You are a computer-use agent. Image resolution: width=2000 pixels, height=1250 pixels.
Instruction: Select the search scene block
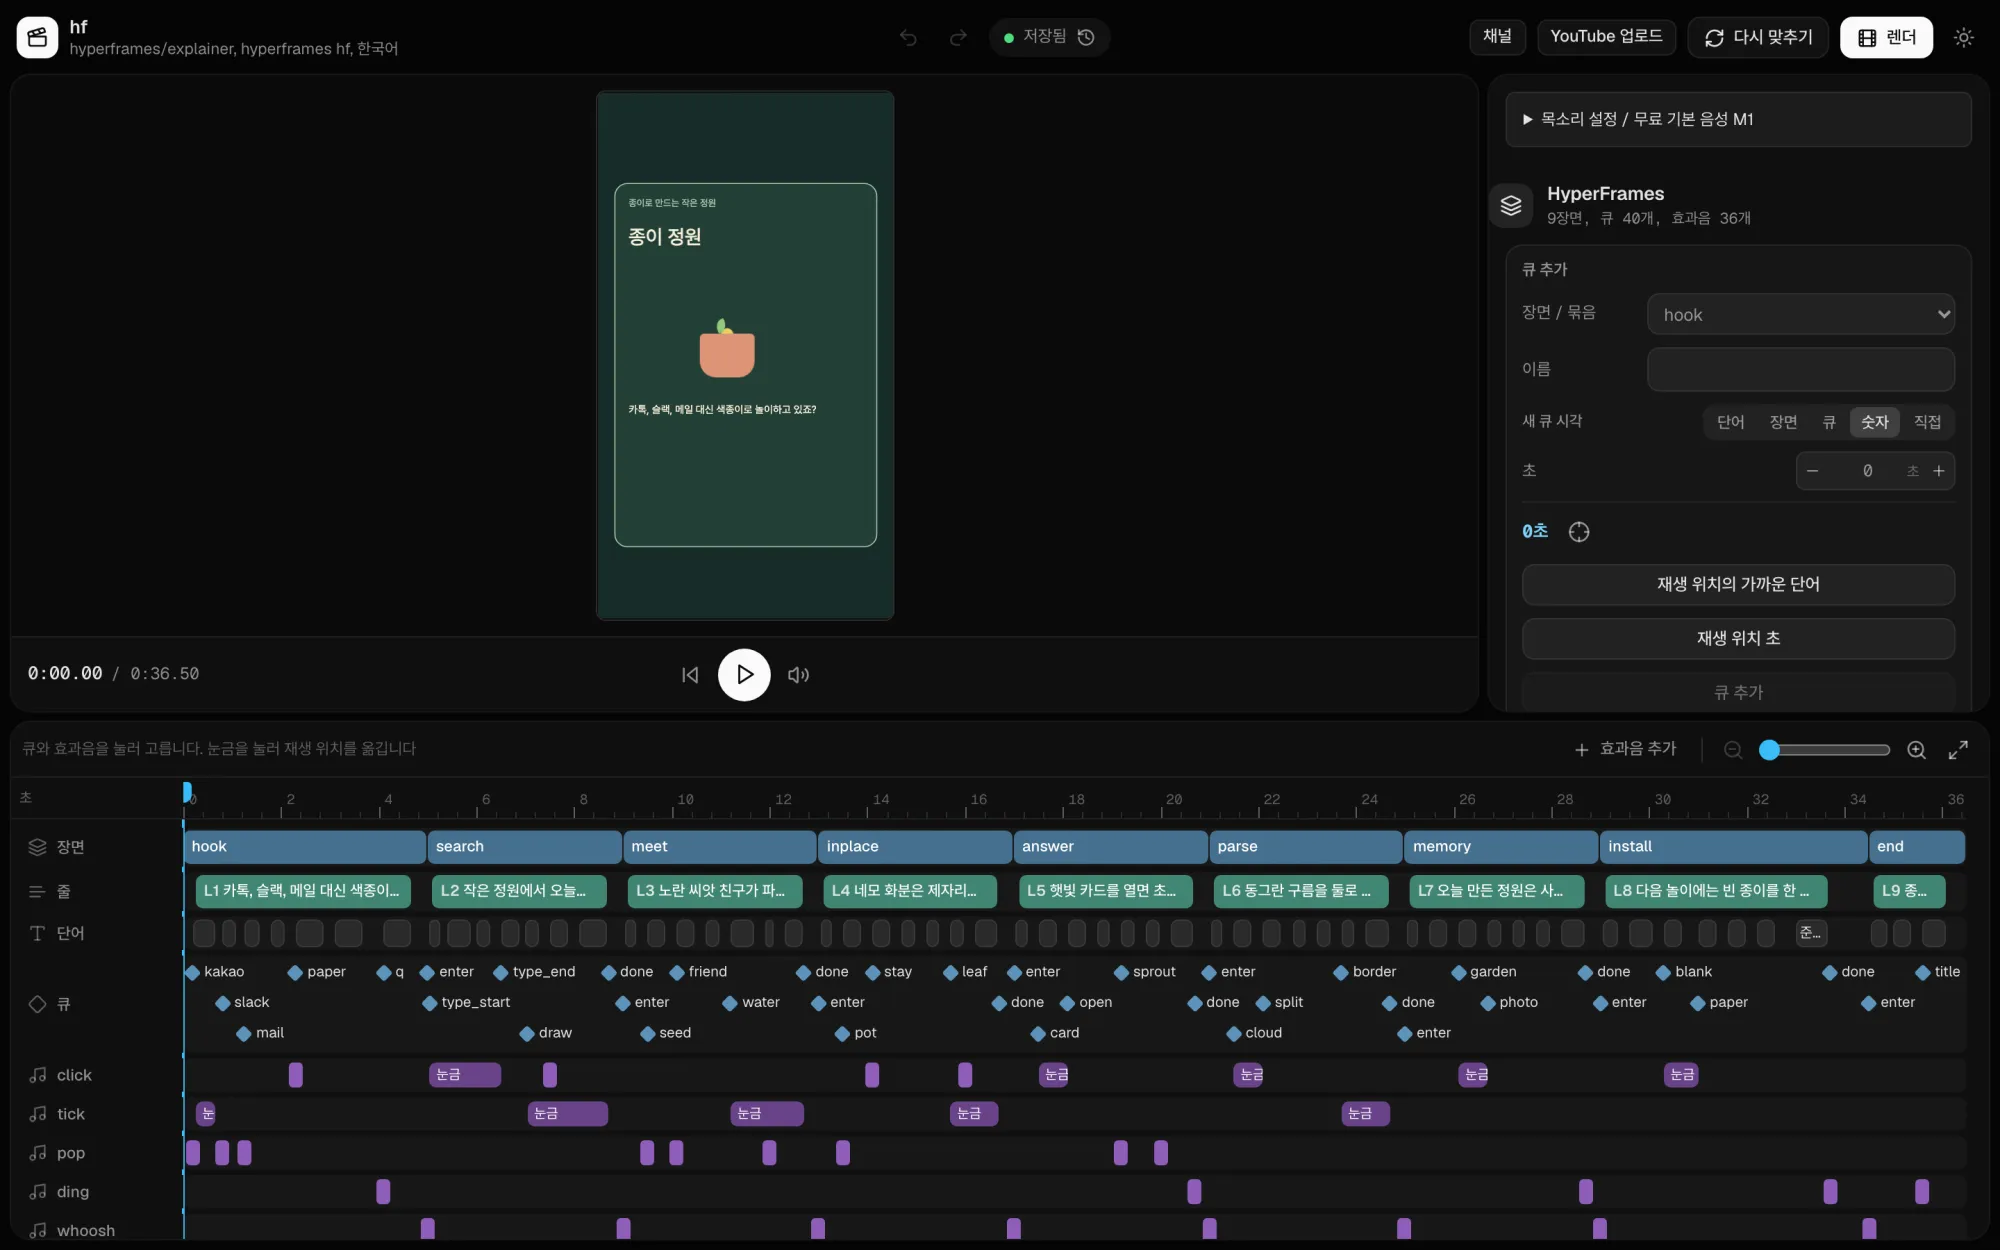click(524, 847)
